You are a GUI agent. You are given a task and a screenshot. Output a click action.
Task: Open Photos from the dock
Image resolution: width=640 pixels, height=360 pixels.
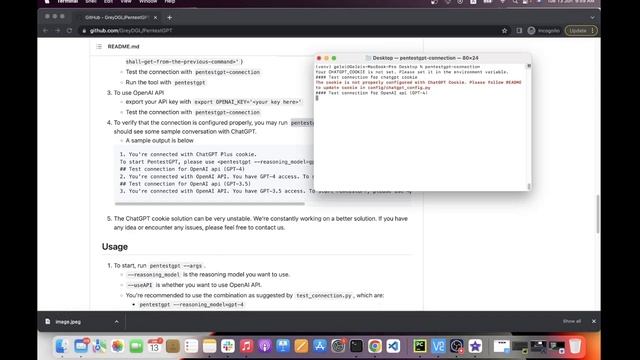pyautogui.click(x=118, y=346)
